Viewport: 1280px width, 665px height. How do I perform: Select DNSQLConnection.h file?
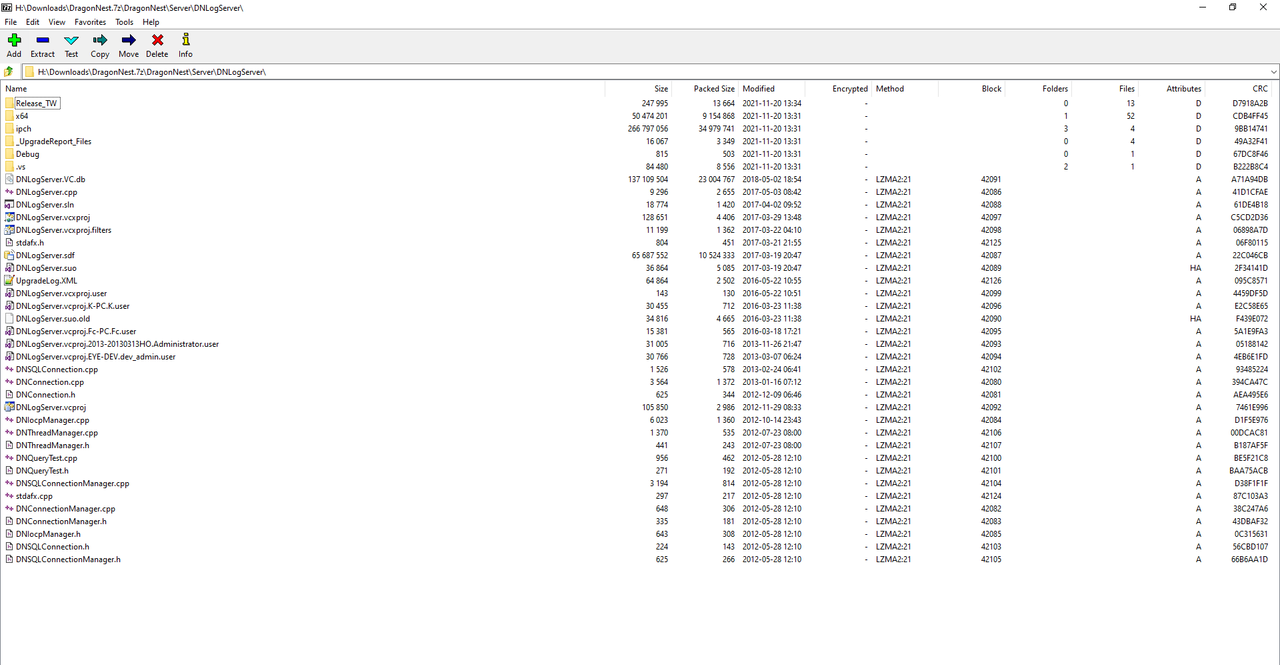pos(52,546)
